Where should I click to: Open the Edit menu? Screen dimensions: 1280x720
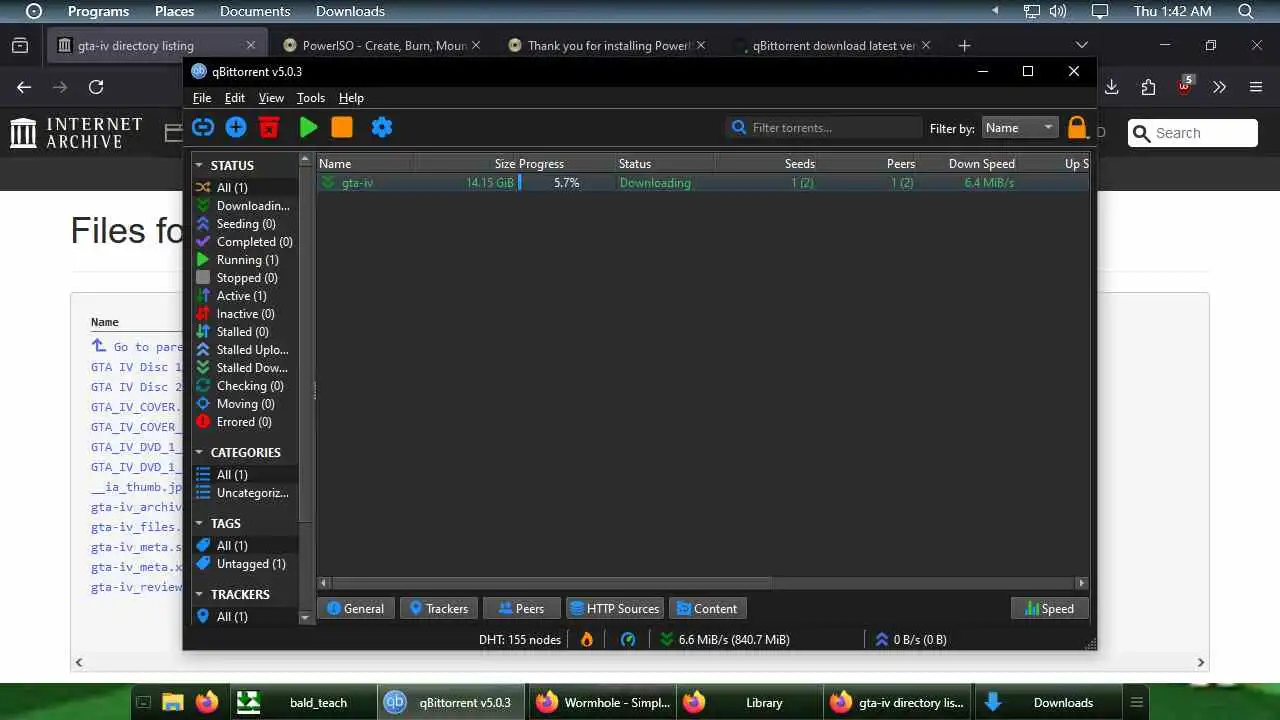[234, 98]
